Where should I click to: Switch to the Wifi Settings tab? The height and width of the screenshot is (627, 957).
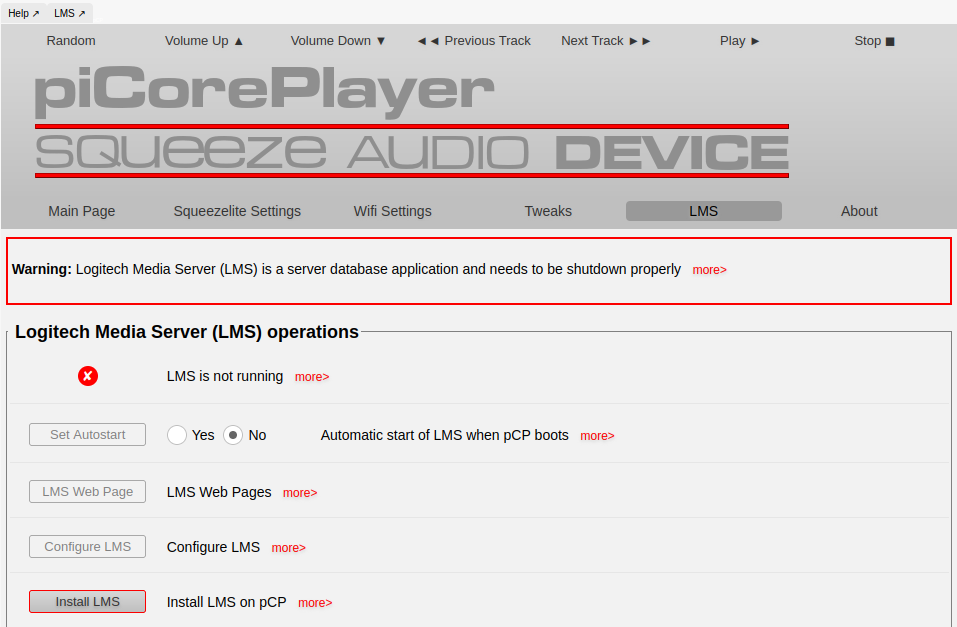tap(392, 211)
